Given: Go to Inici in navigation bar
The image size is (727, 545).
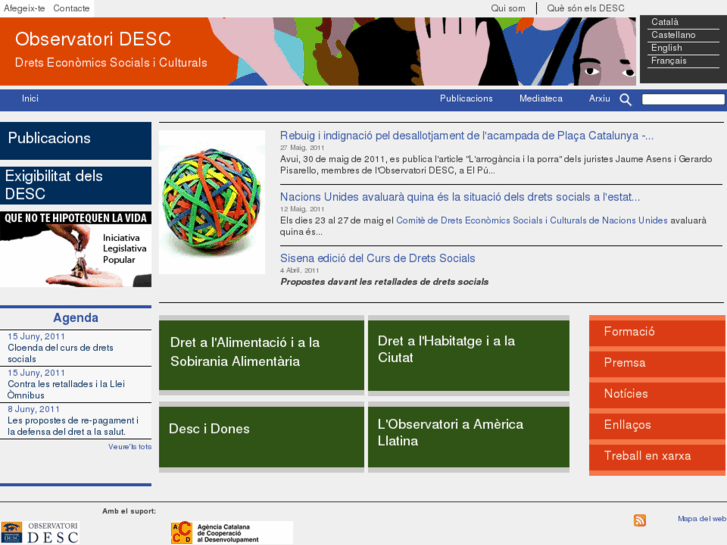Looking at the screenshot, I should (30, 98).
